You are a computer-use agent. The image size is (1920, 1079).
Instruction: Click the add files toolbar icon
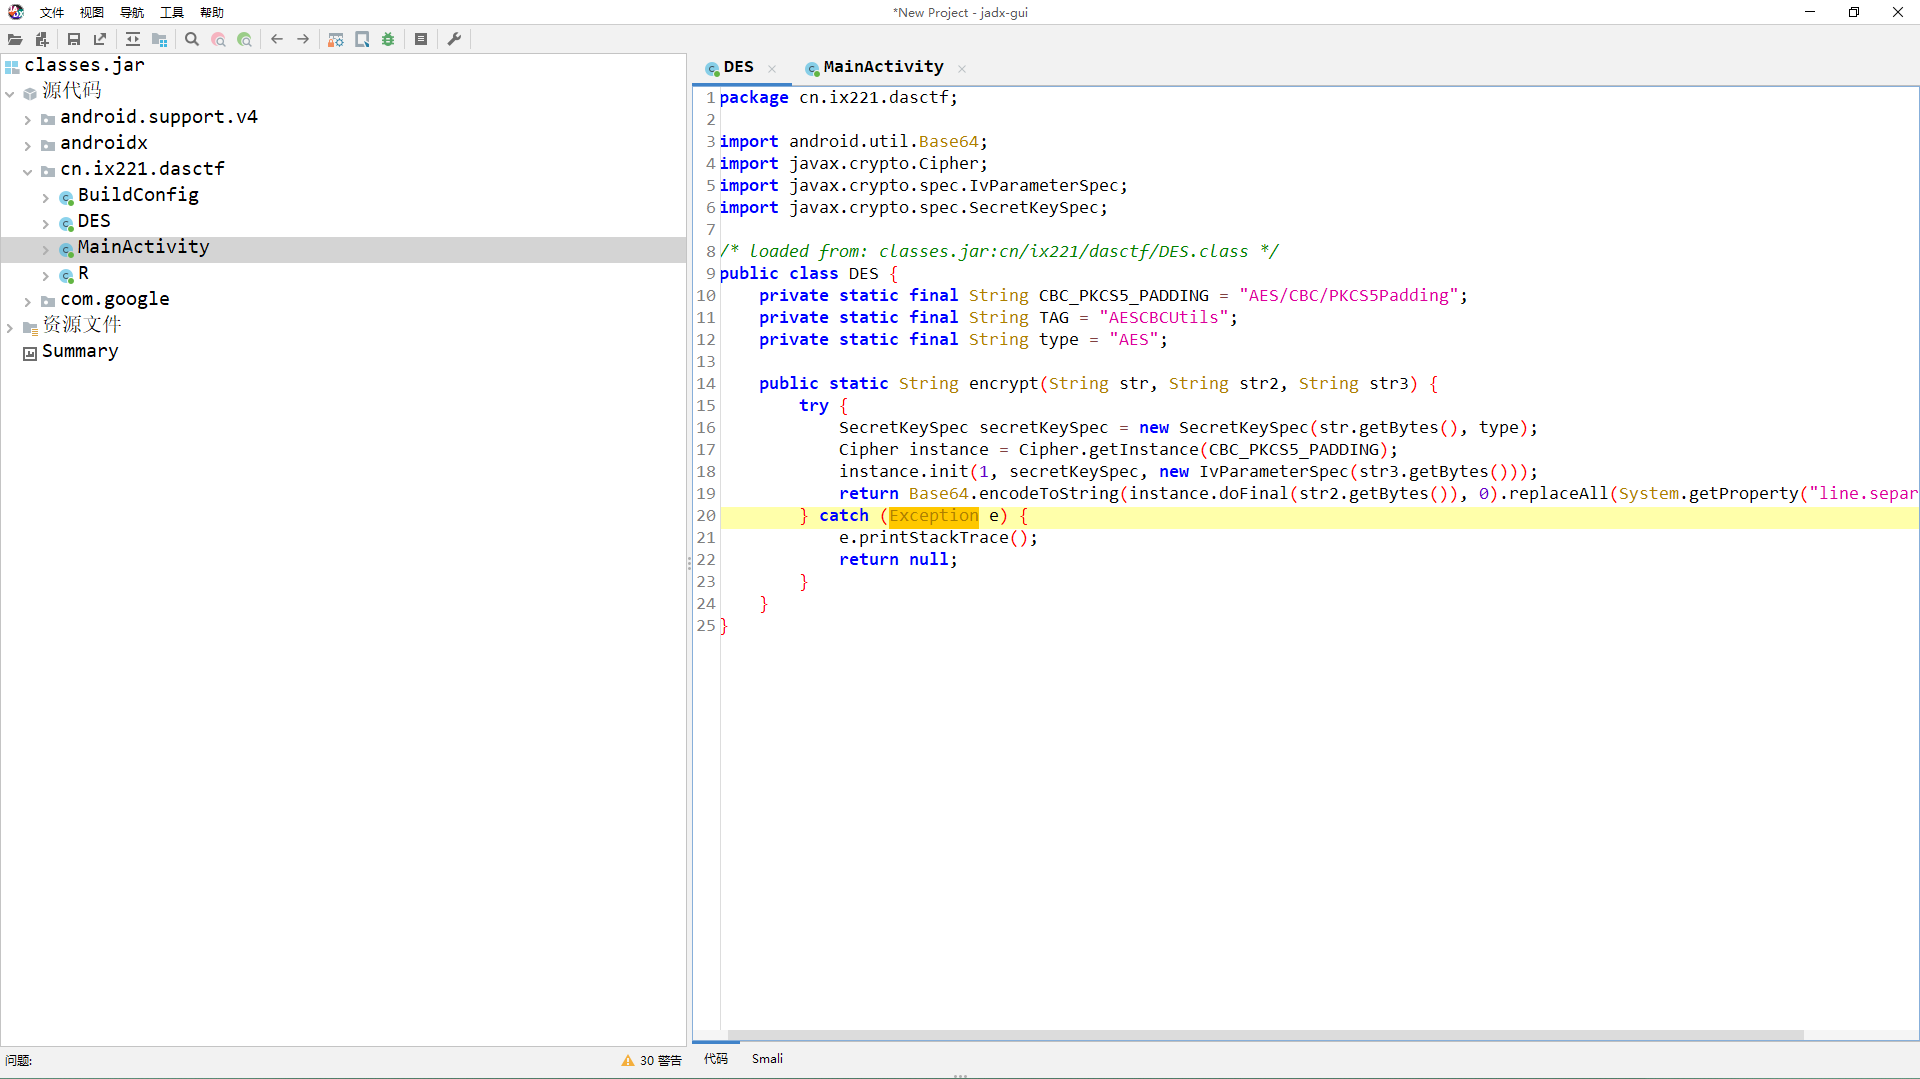[x=42, y=39]
